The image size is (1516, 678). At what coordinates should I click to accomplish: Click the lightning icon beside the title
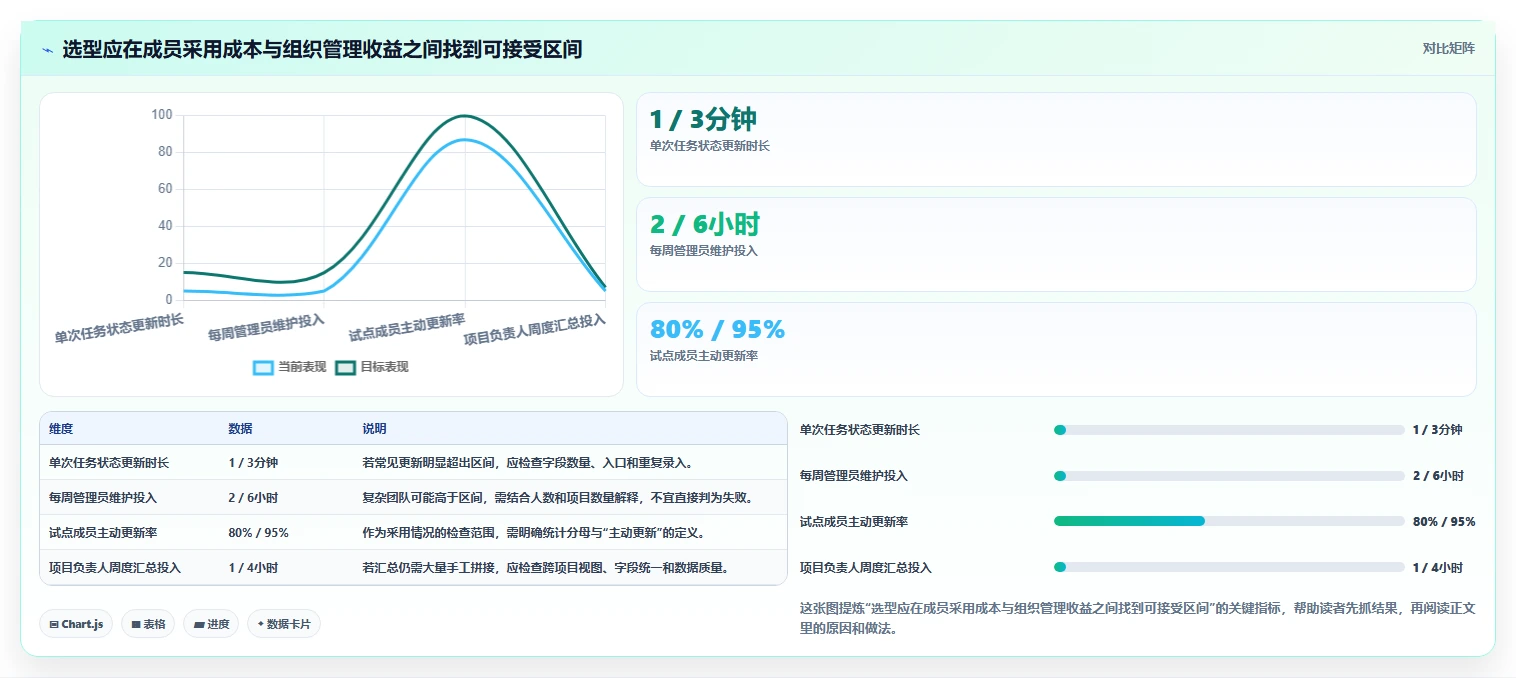coord(47,49)
